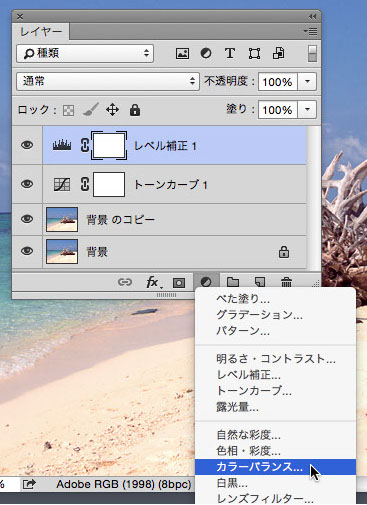
Task: Toggle visibility of the 背景 layer
Action: (27, 251)
